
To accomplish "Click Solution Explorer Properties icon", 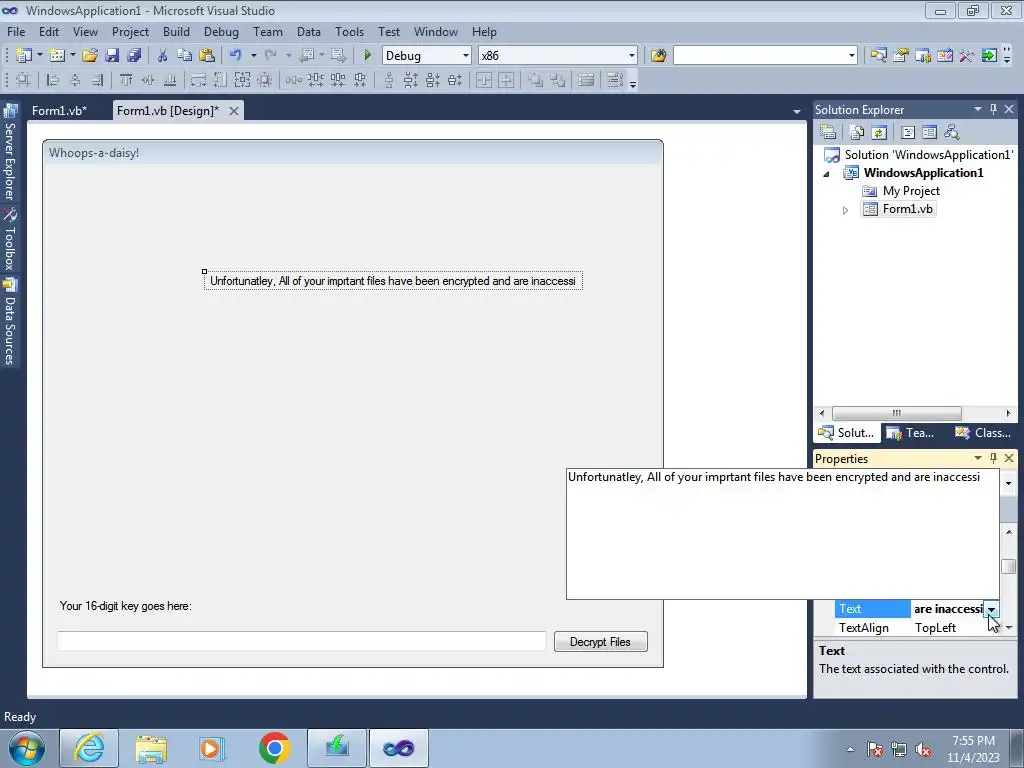I will 828,133.
